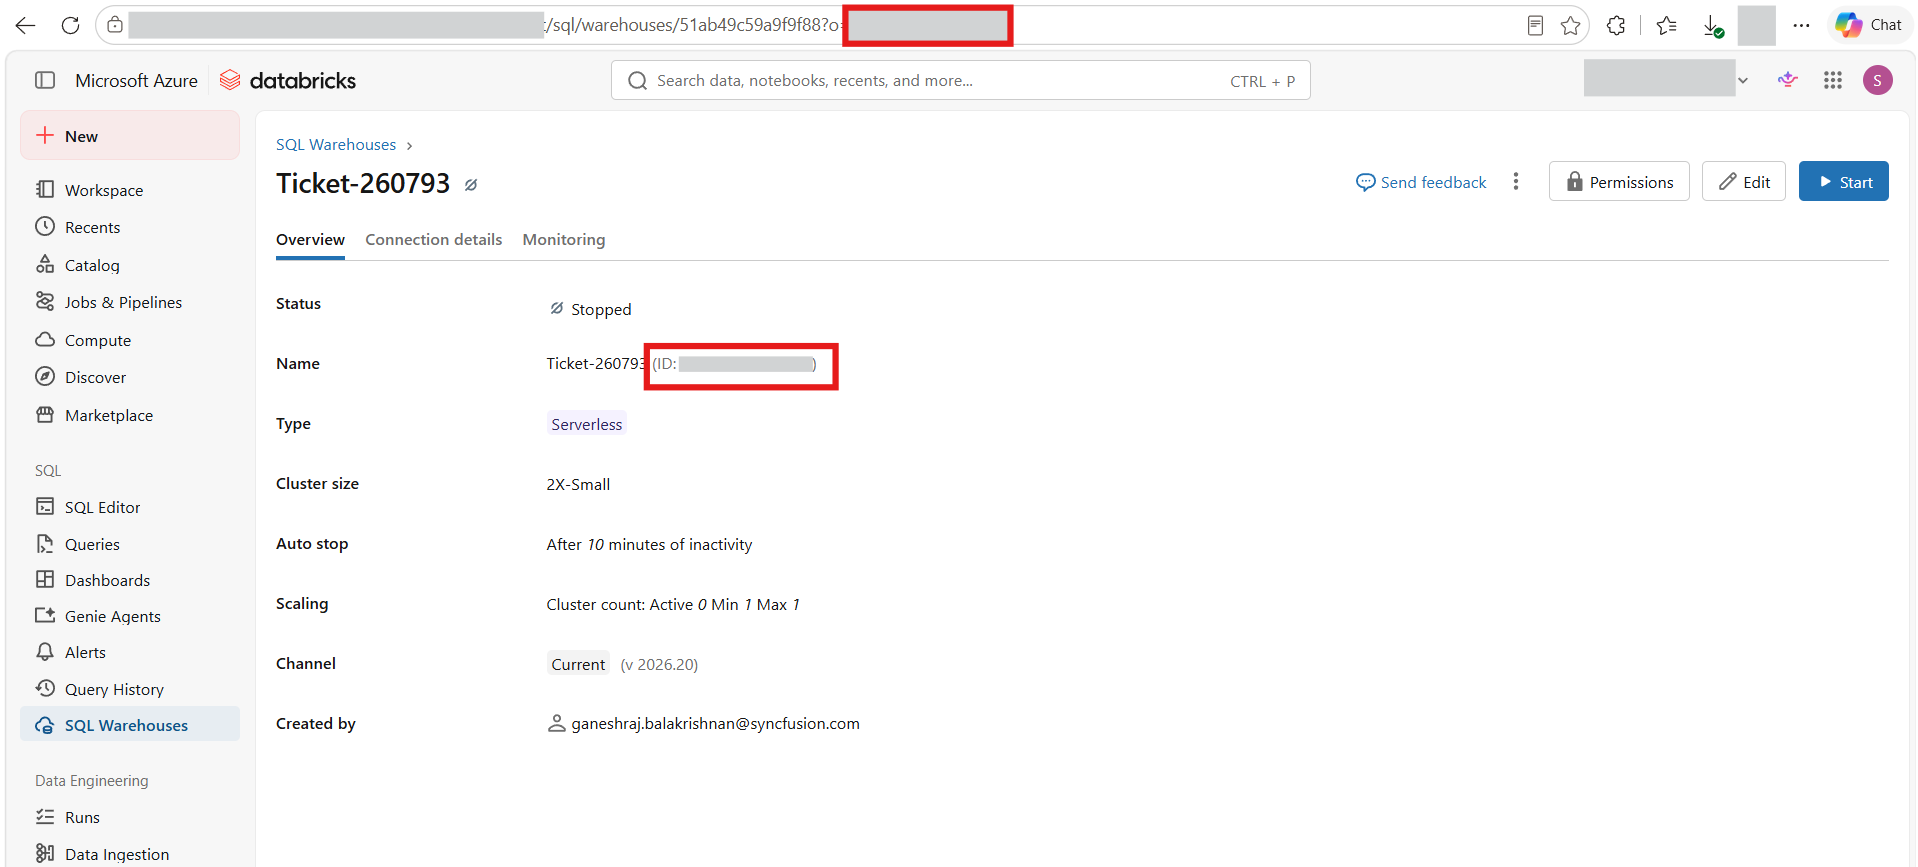Open the apps grid switcher icon
Screen dimensions: 1918x867
(x=1833, y=80)
